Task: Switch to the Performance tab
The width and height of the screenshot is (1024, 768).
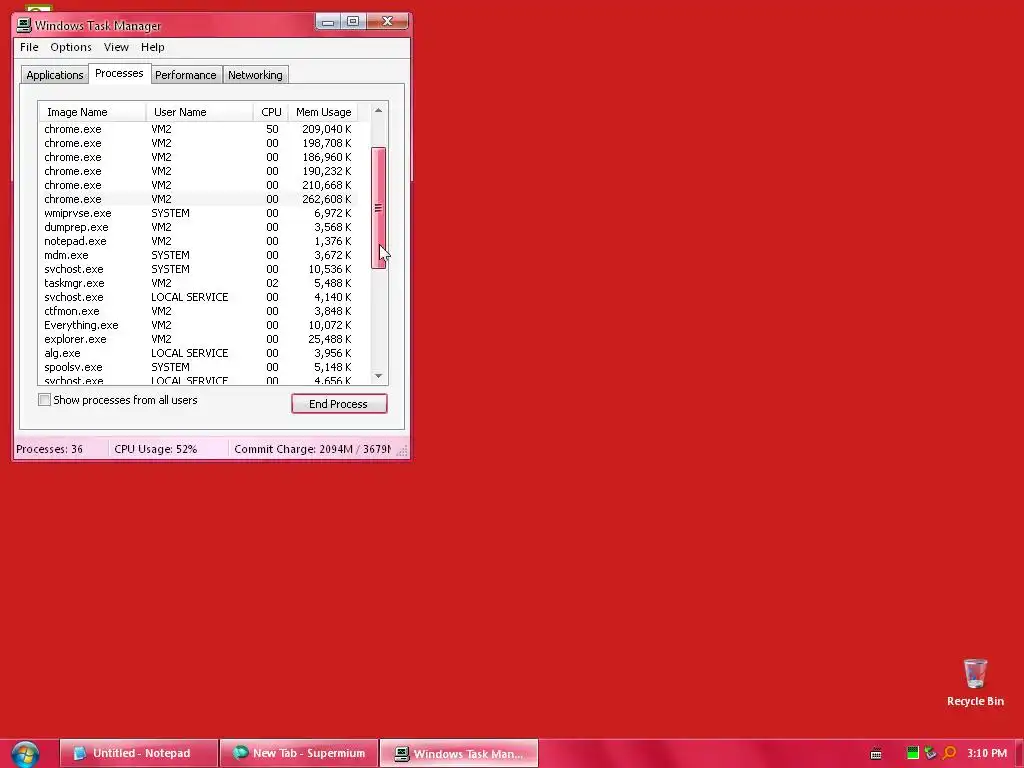Action: coord(185,75)
